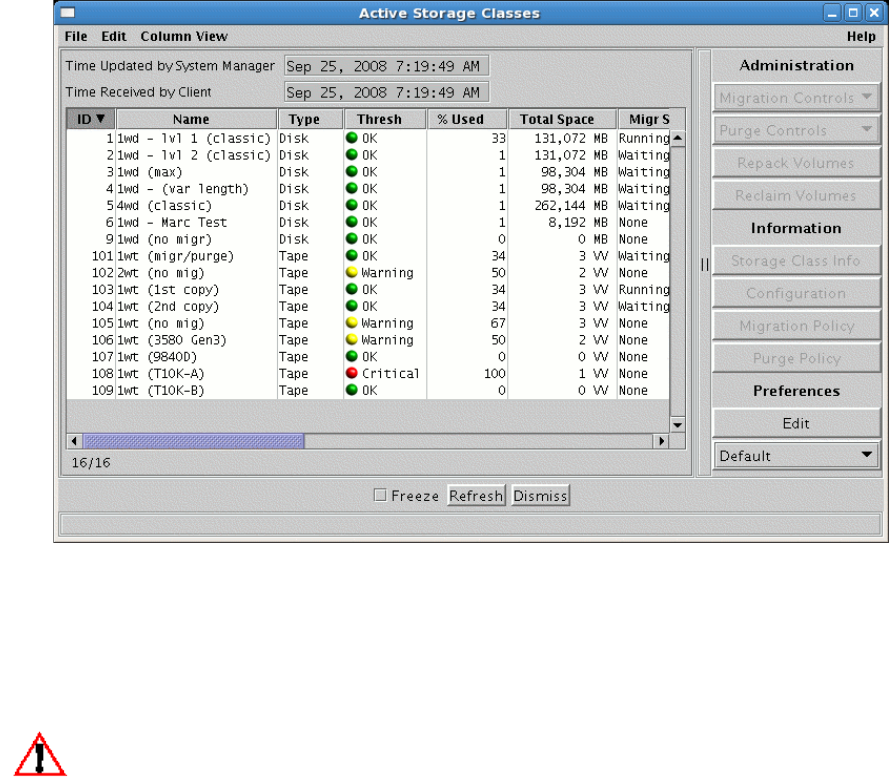The height and width of the screenshot is (784, 889).
Task: Click the red warning triangle icon
Action: pos(41,756)
